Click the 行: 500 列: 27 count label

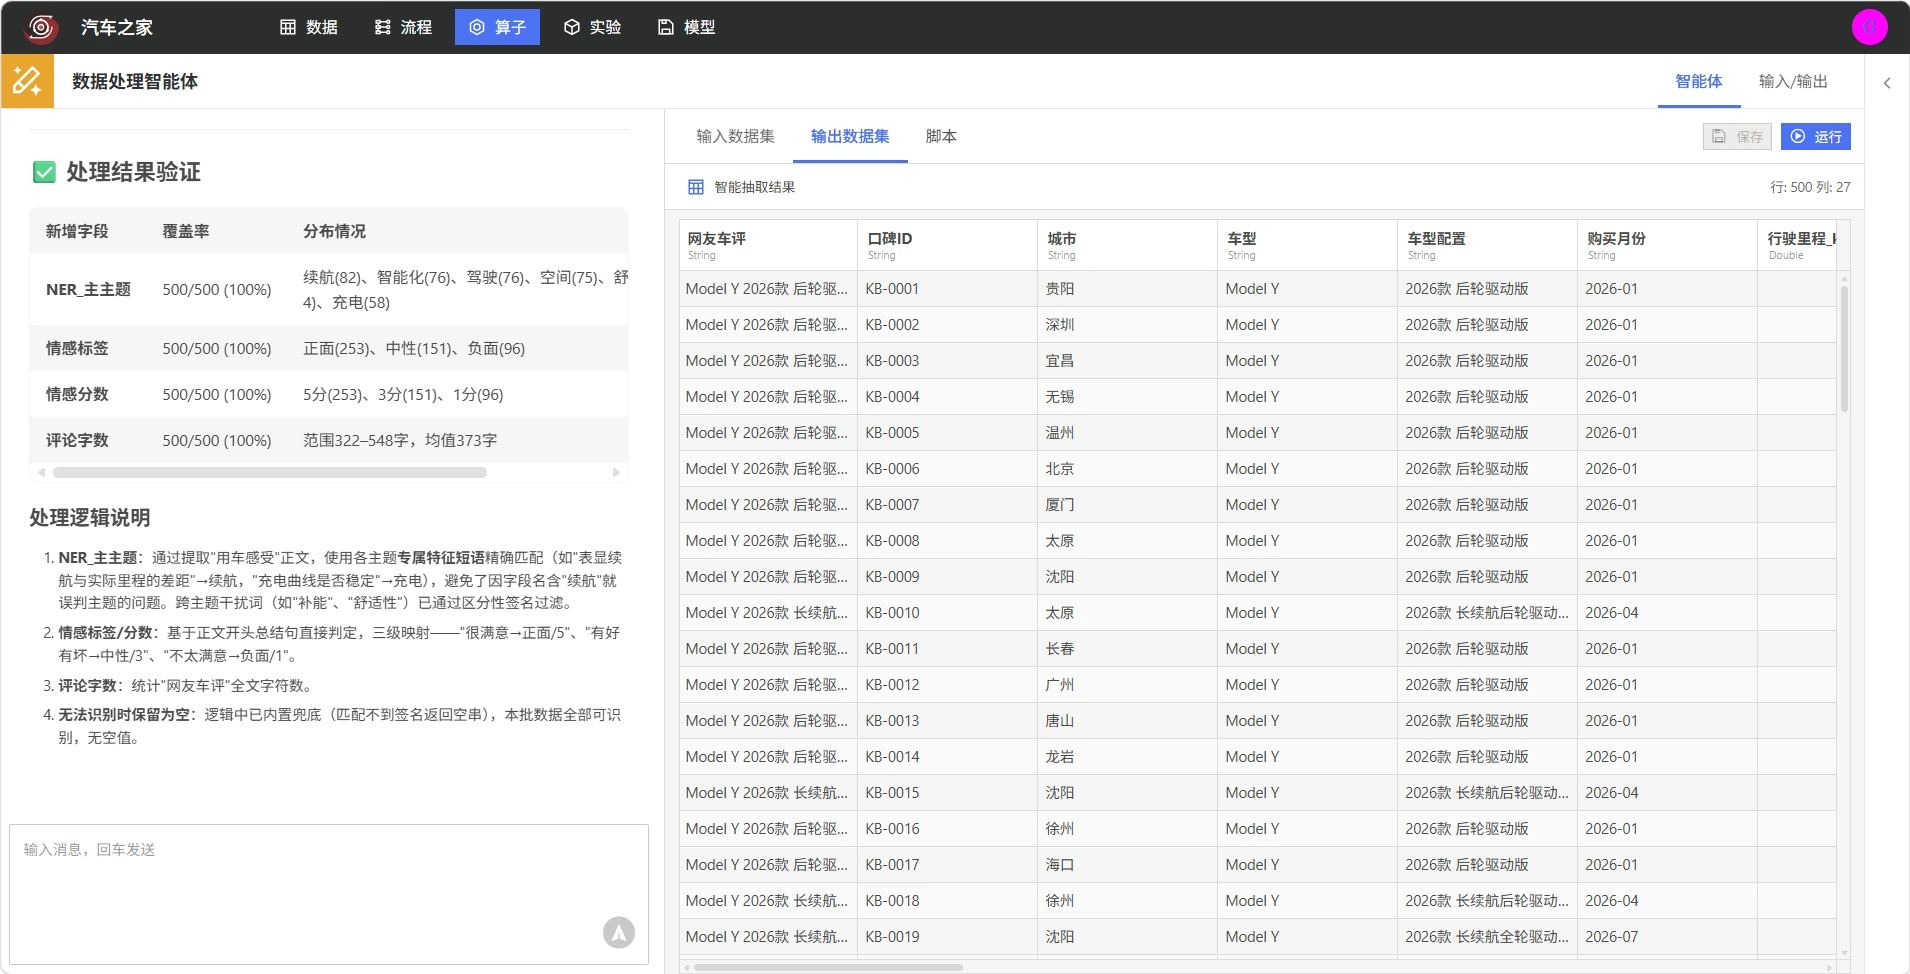pos(1810,187)
